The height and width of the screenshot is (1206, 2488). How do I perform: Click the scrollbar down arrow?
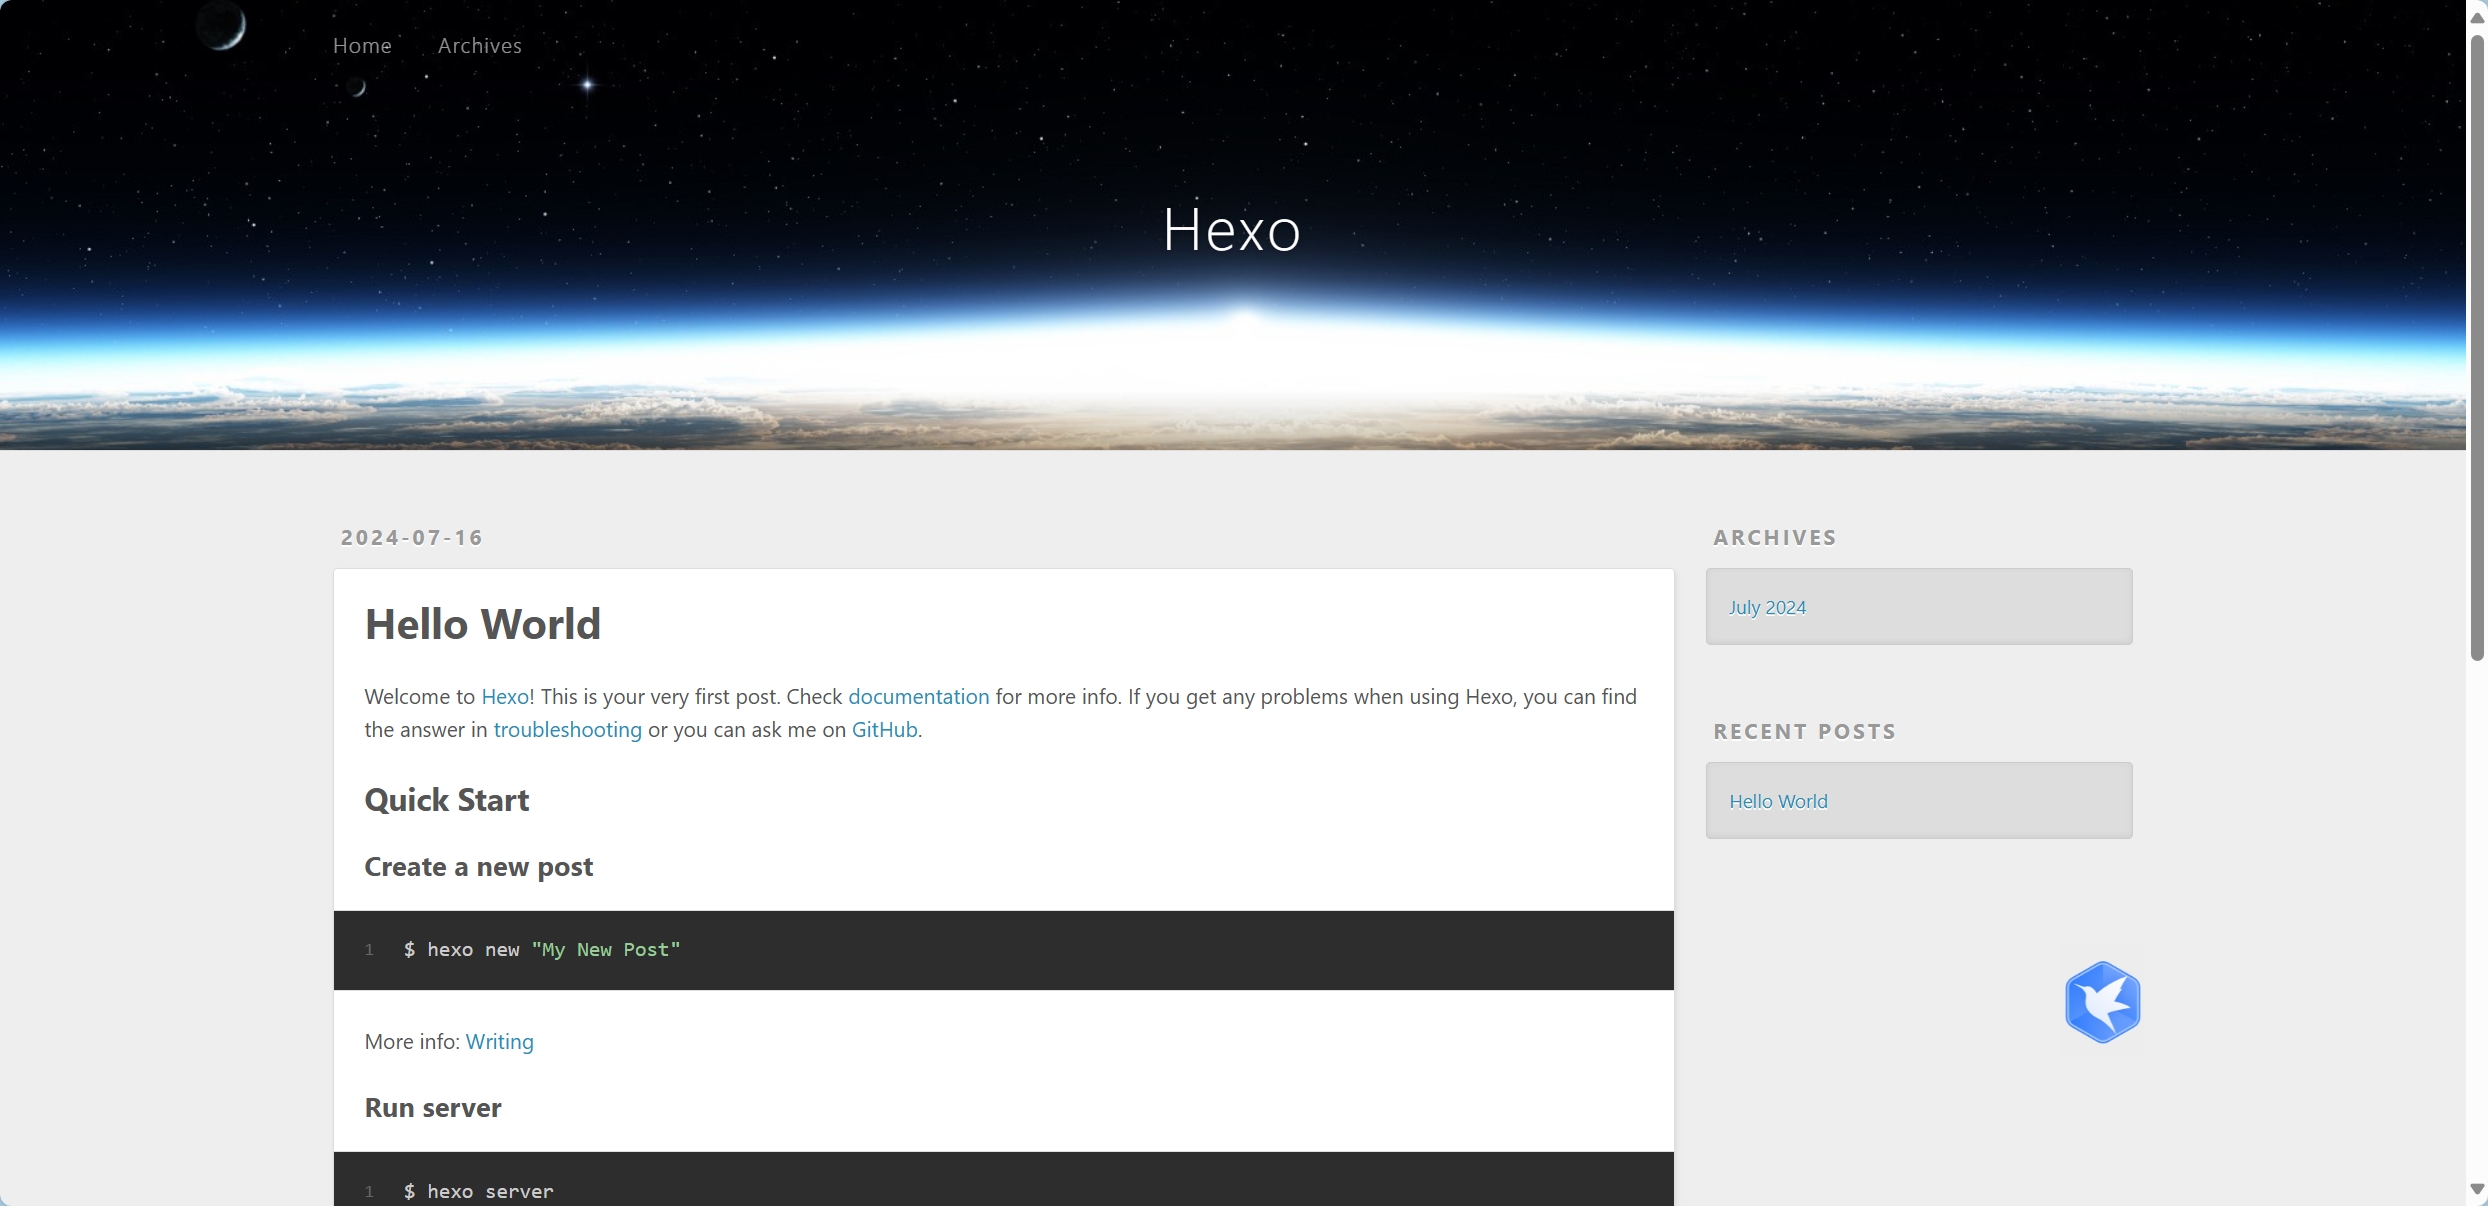click(x=2477, y=1189)
